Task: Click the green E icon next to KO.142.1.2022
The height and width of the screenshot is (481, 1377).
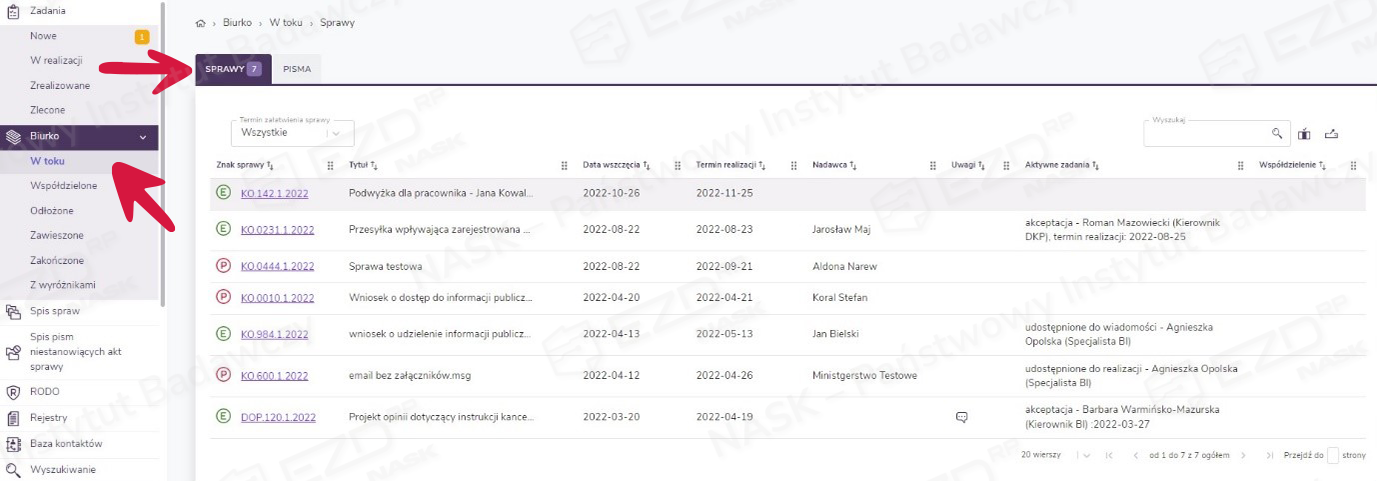Action: [x=223, y=194]
